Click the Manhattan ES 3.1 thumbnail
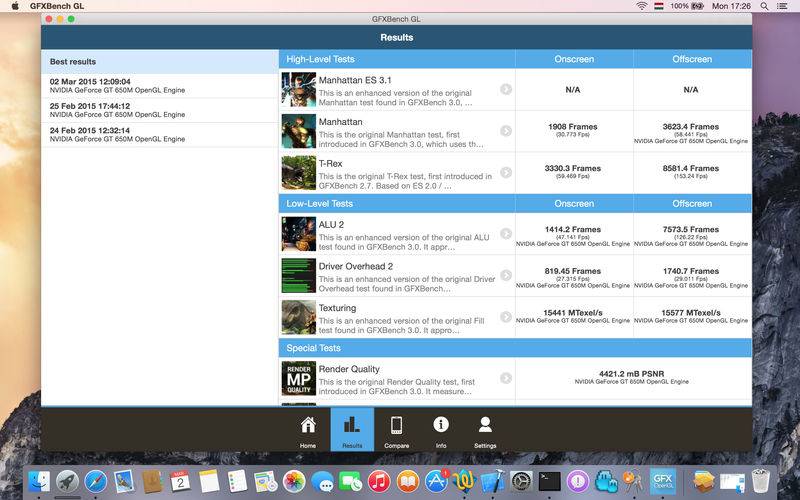Screen dimensions: 800x500 tap(298, 89)
